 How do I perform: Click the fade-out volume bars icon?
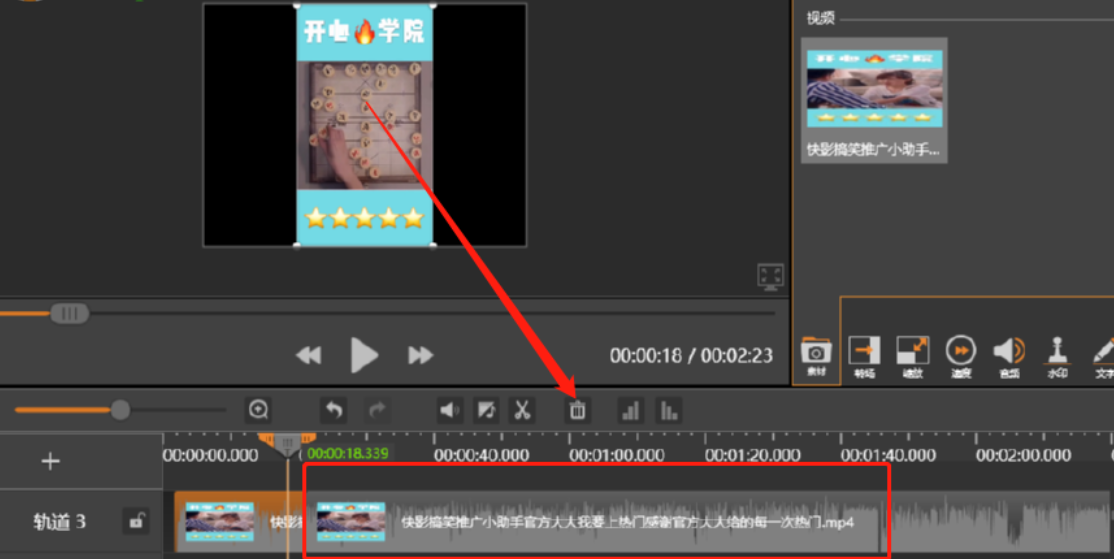tap(669, 410)
